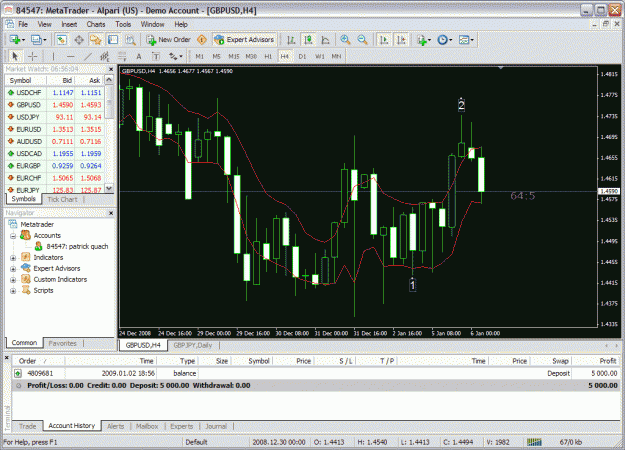Switch to candlestick chart display icon
625x450 pixels.
coord(308,40)
